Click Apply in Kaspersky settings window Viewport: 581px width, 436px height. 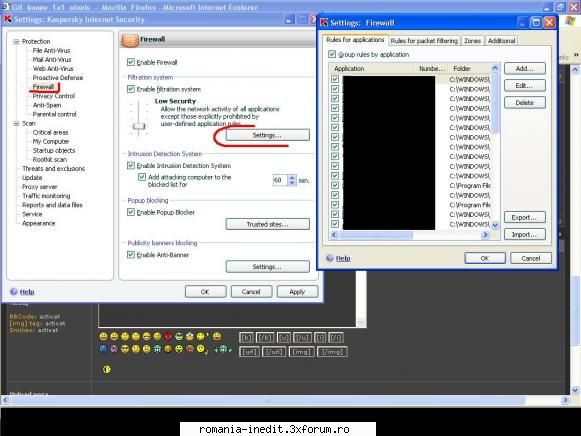coord(297,292)
